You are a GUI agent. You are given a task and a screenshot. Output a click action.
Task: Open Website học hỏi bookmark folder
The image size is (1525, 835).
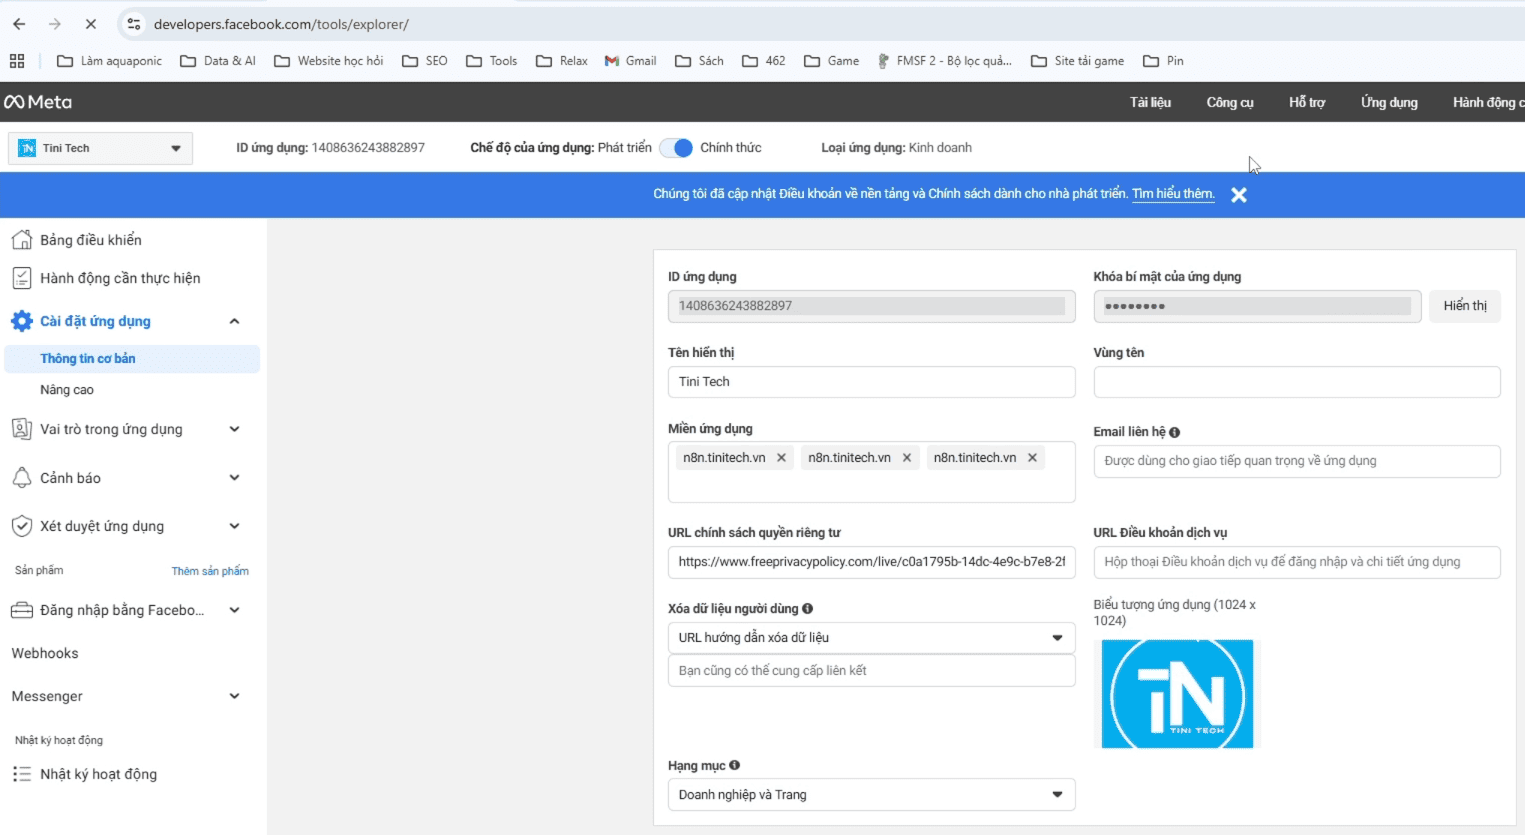pos(329,61)
